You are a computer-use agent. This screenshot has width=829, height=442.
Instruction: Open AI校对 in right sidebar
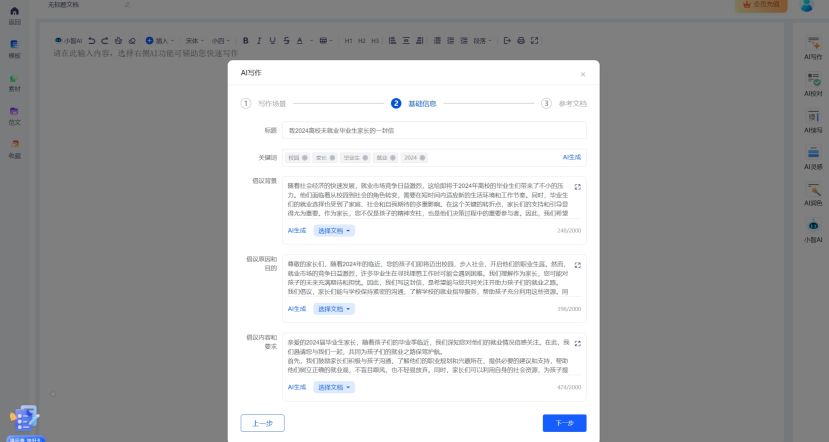coord(813,85)
